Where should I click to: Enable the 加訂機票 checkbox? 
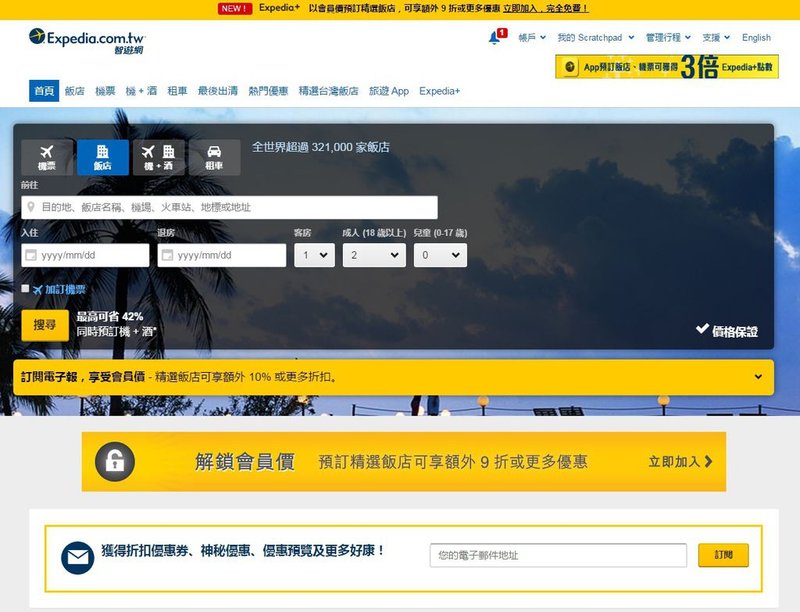pyautogui.click(x=25, y=289)
